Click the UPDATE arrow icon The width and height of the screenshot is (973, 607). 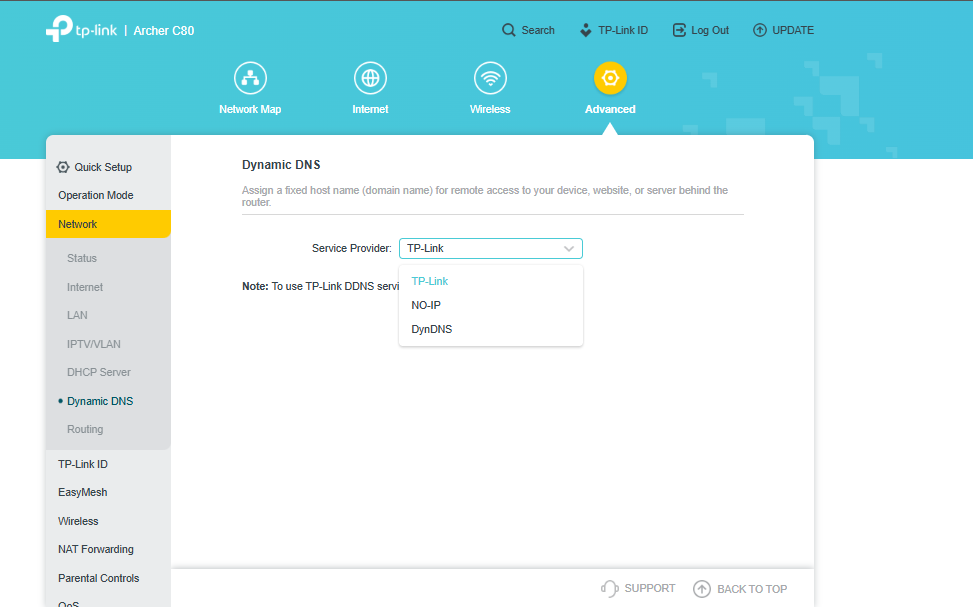[x=760, y=30]
